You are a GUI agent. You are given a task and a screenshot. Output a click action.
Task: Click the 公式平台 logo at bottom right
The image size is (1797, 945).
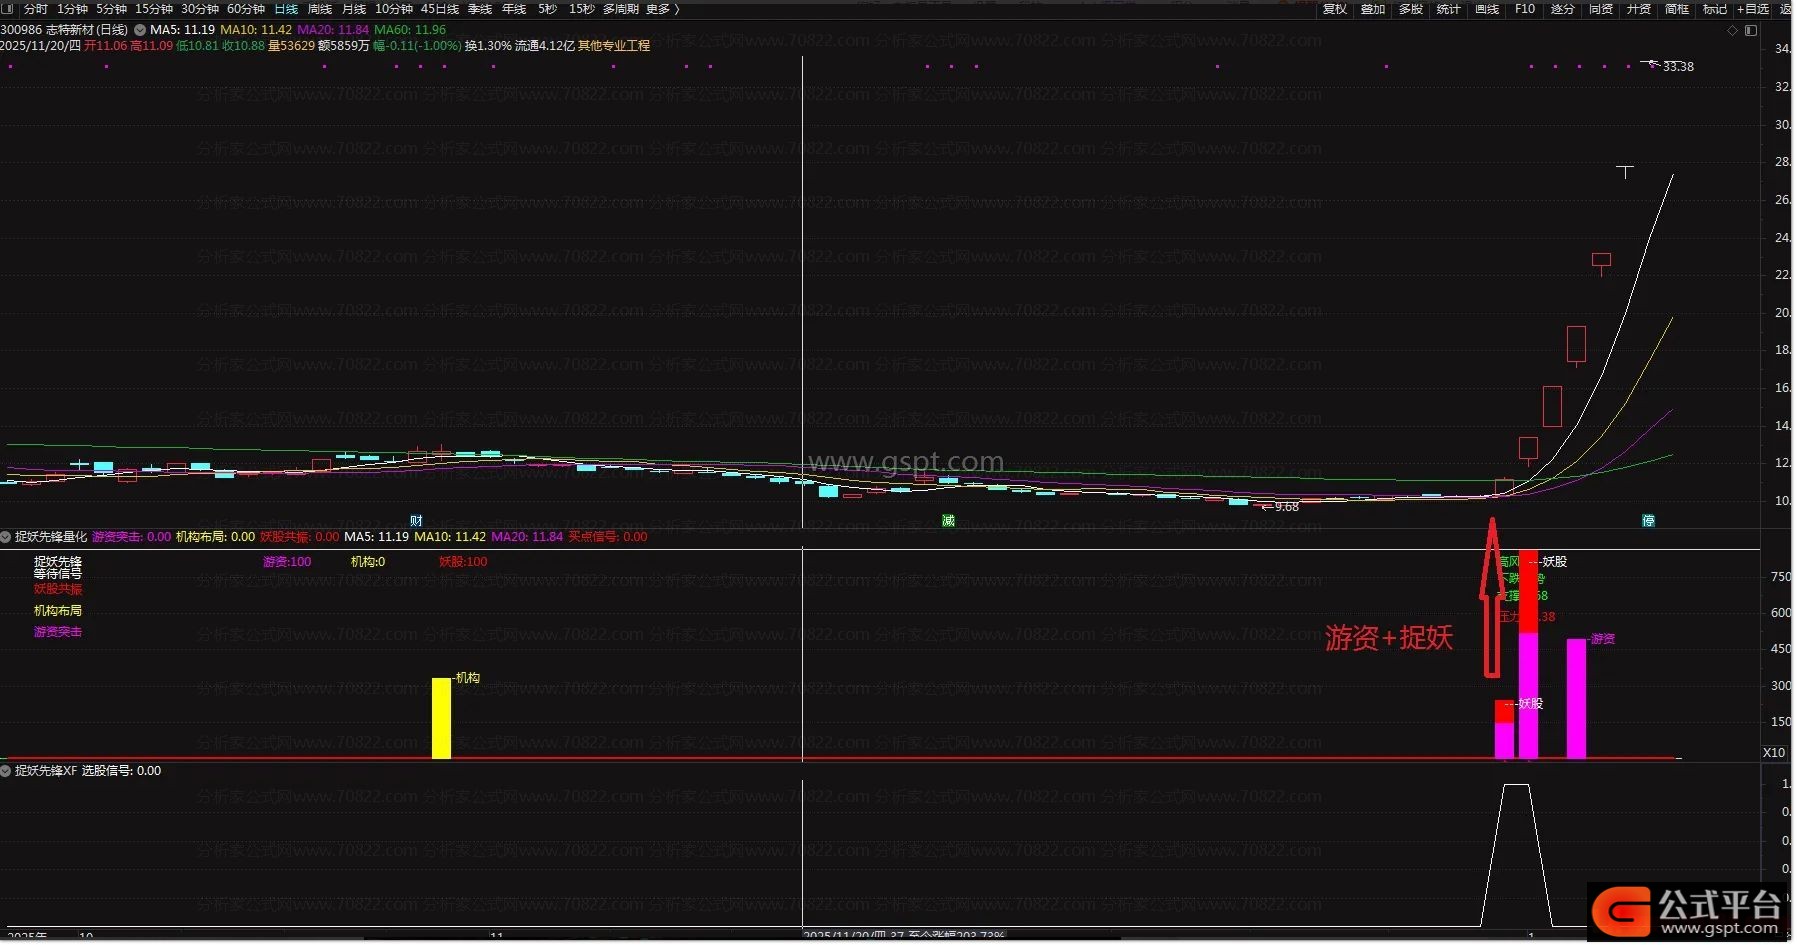coord(1690,910)
